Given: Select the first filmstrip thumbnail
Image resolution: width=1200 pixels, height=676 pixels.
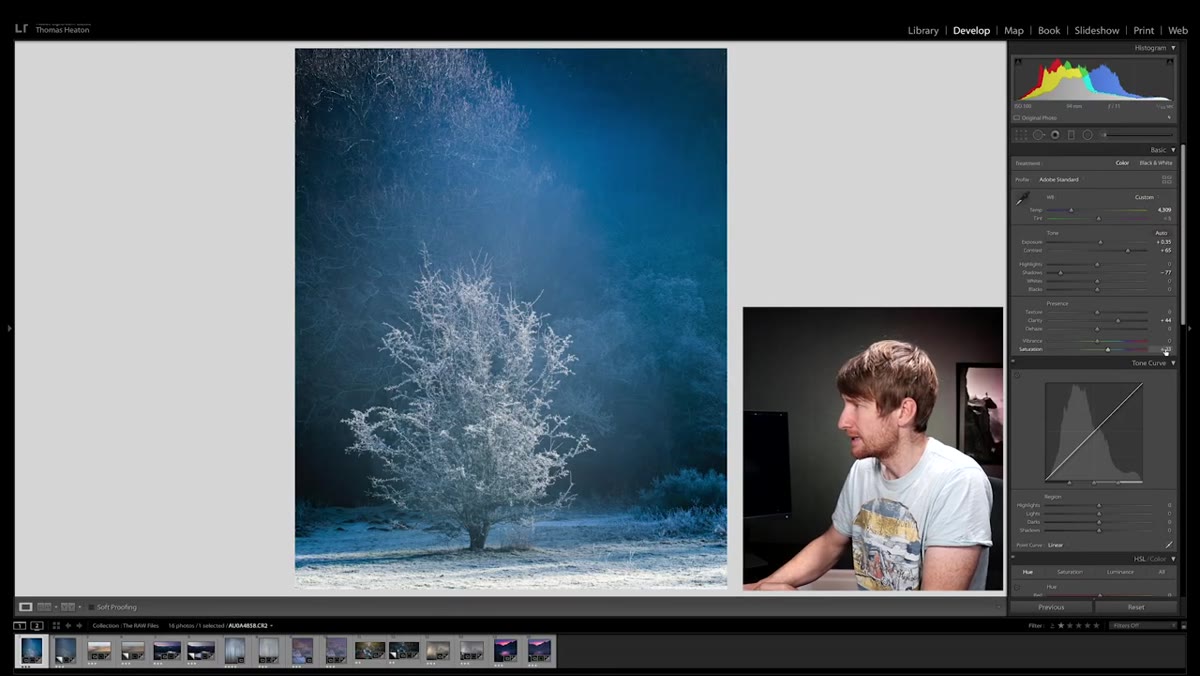Looking at the screenshot, I should 32,651.
